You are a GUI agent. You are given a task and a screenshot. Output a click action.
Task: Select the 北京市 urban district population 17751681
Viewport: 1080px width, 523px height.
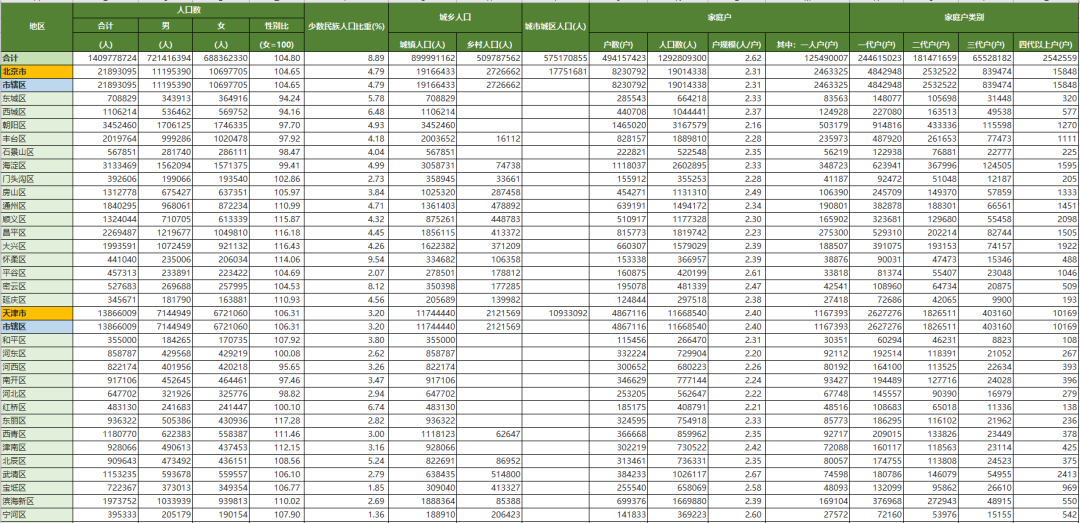(556, 72)
